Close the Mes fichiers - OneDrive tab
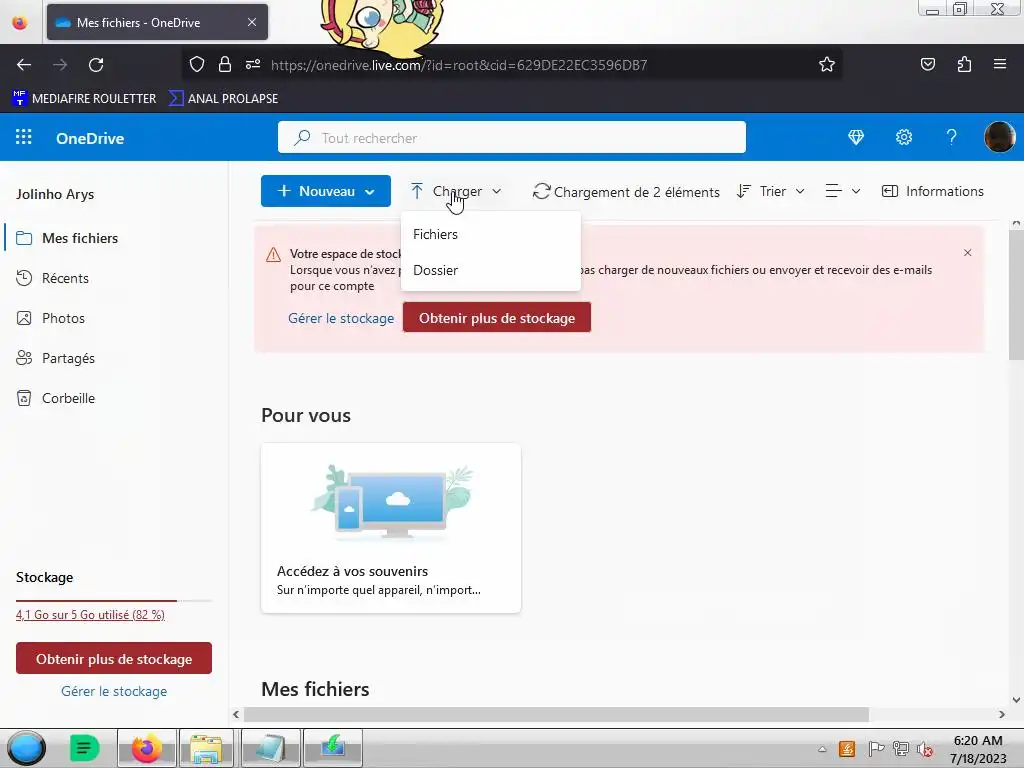The image size is (1024, 768). (x=252, y=22)
